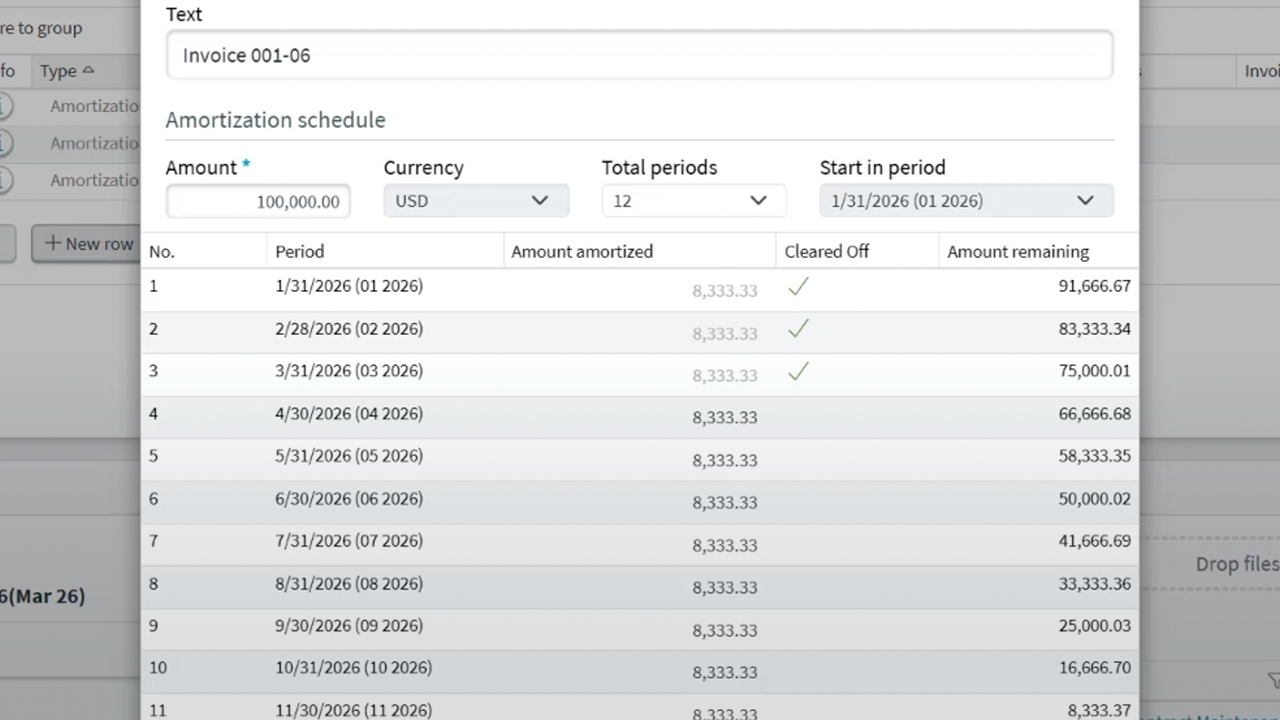Click the Amount field showing 100,000.00
Image resolution: width=1280 pixels, height=720 pixels.
(258, 201)
